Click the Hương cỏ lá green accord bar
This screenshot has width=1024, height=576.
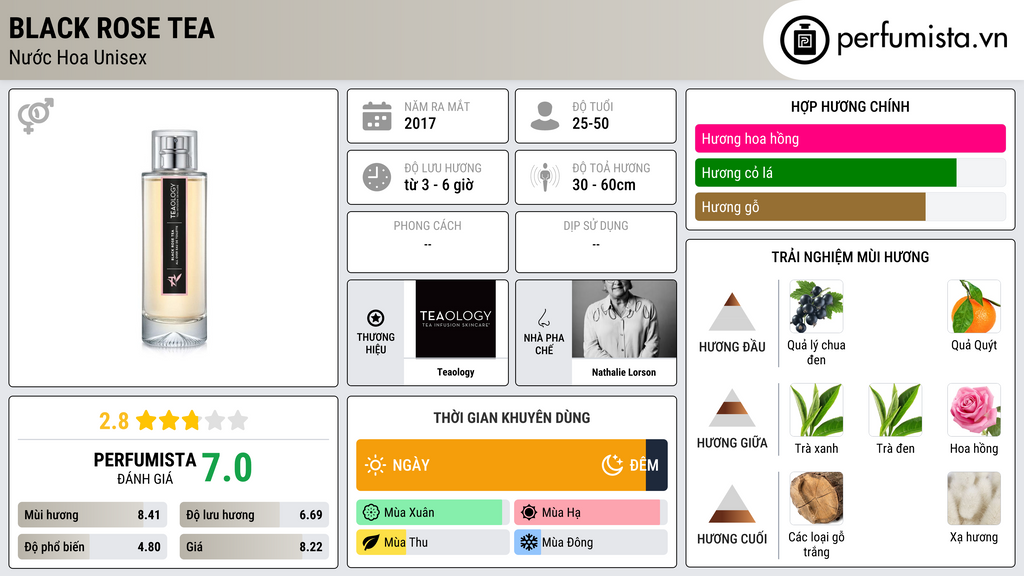(x=825, y=173)
